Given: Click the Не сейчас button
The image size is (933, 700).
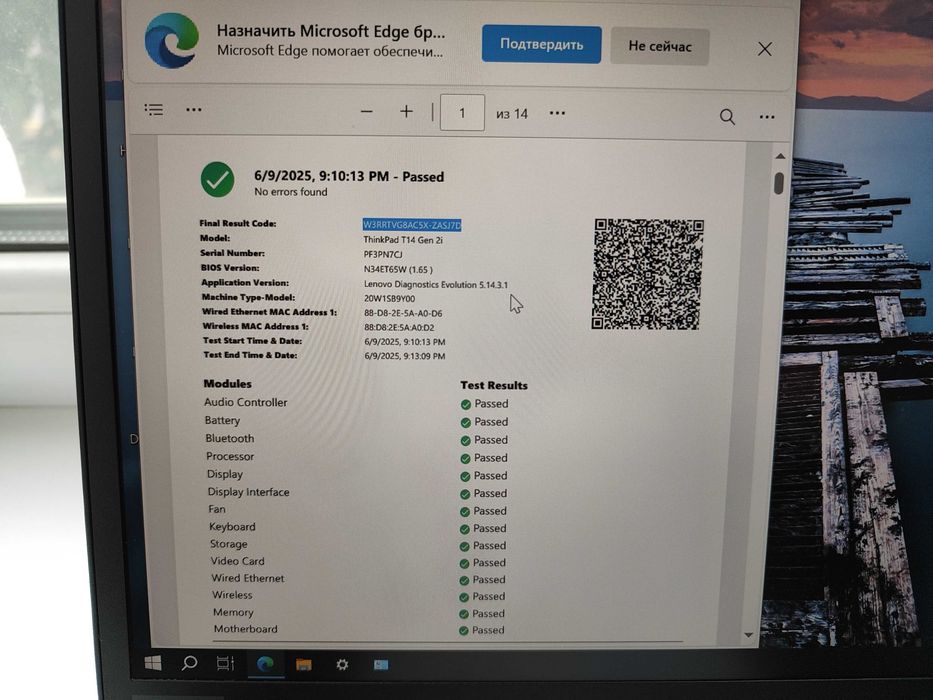Looking at the screenshot, I should [660, 46].
